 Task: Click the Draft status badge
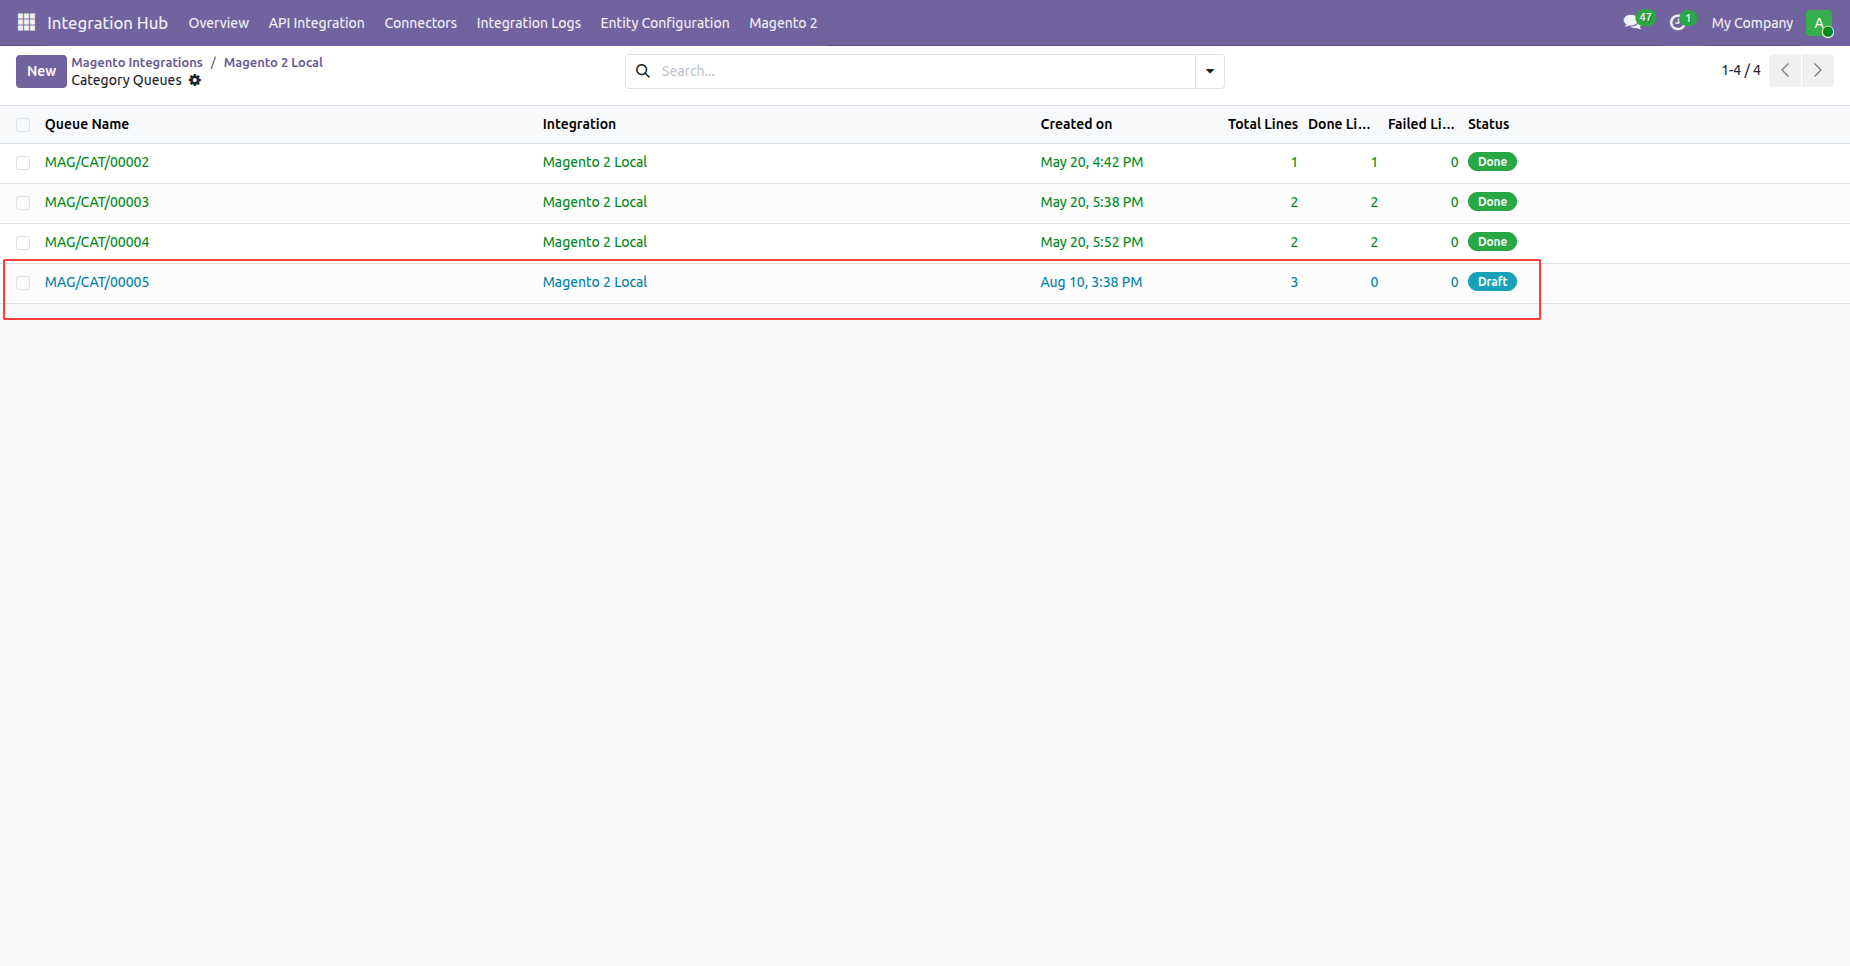point(1492,282)
